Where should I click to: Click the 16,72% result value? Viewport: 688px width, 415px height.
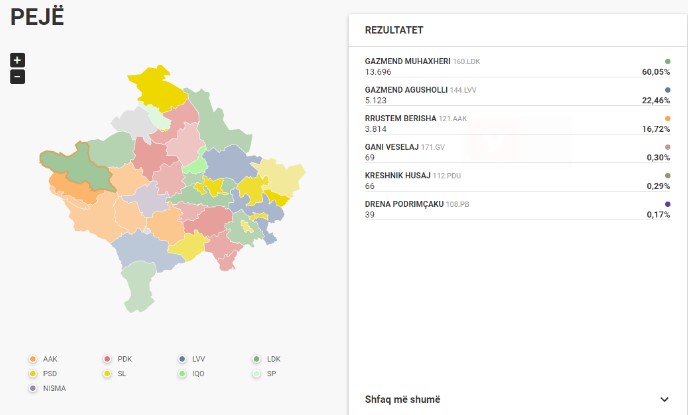click(656, 129)
